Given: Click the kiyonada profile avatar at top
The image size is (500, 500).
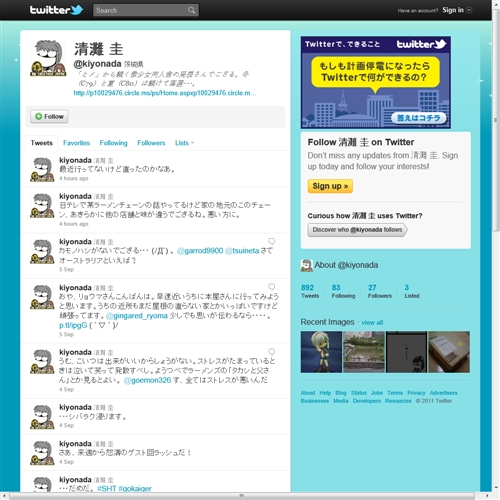Looking at the screenshot, I should point(49,58).
